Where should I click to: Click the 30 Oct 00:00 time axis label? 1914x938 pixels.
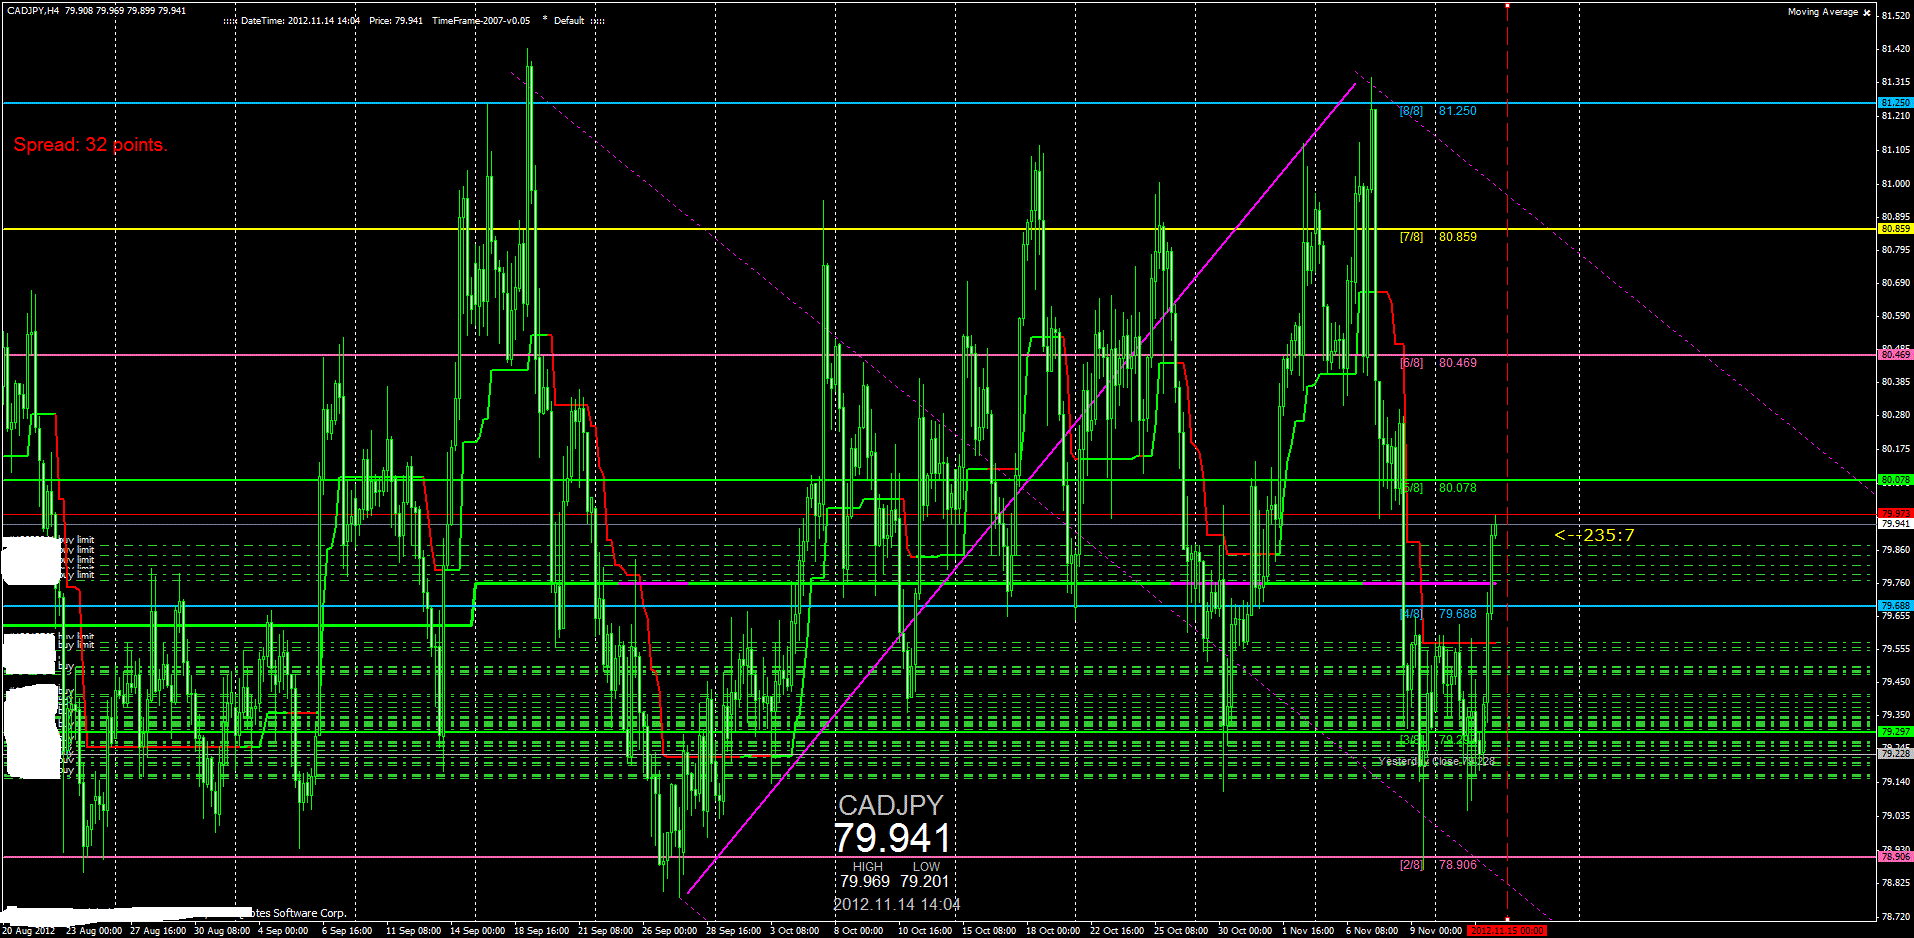1245,931
